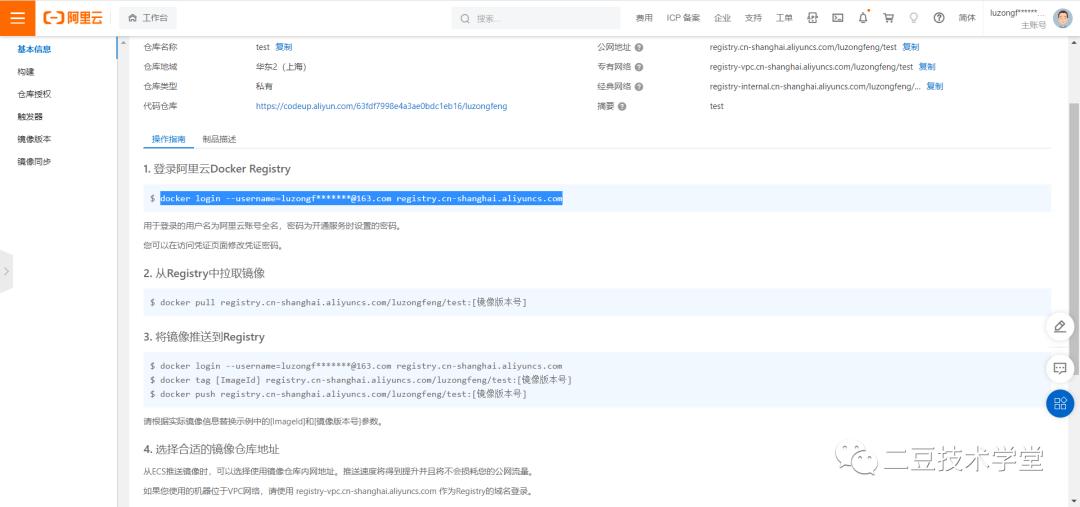
Task: Click the help icon beside 经典网络
Action: 639,87
